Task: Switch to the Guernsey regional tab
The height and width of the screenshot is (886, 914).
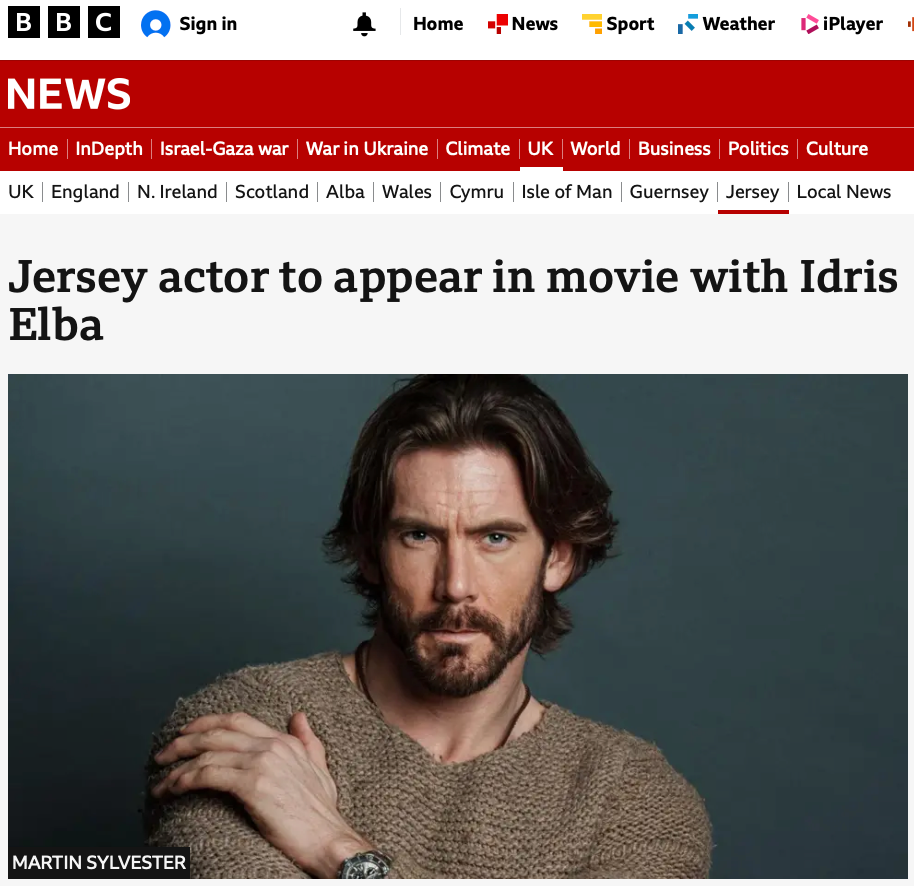Action: tap(669, 192)
